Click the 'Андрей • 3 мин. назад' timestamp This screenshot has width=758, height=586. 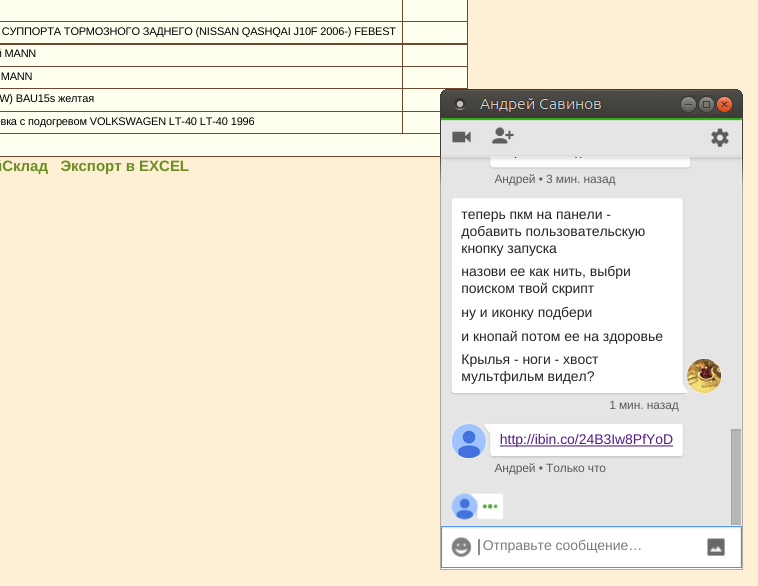coord(554,179)
